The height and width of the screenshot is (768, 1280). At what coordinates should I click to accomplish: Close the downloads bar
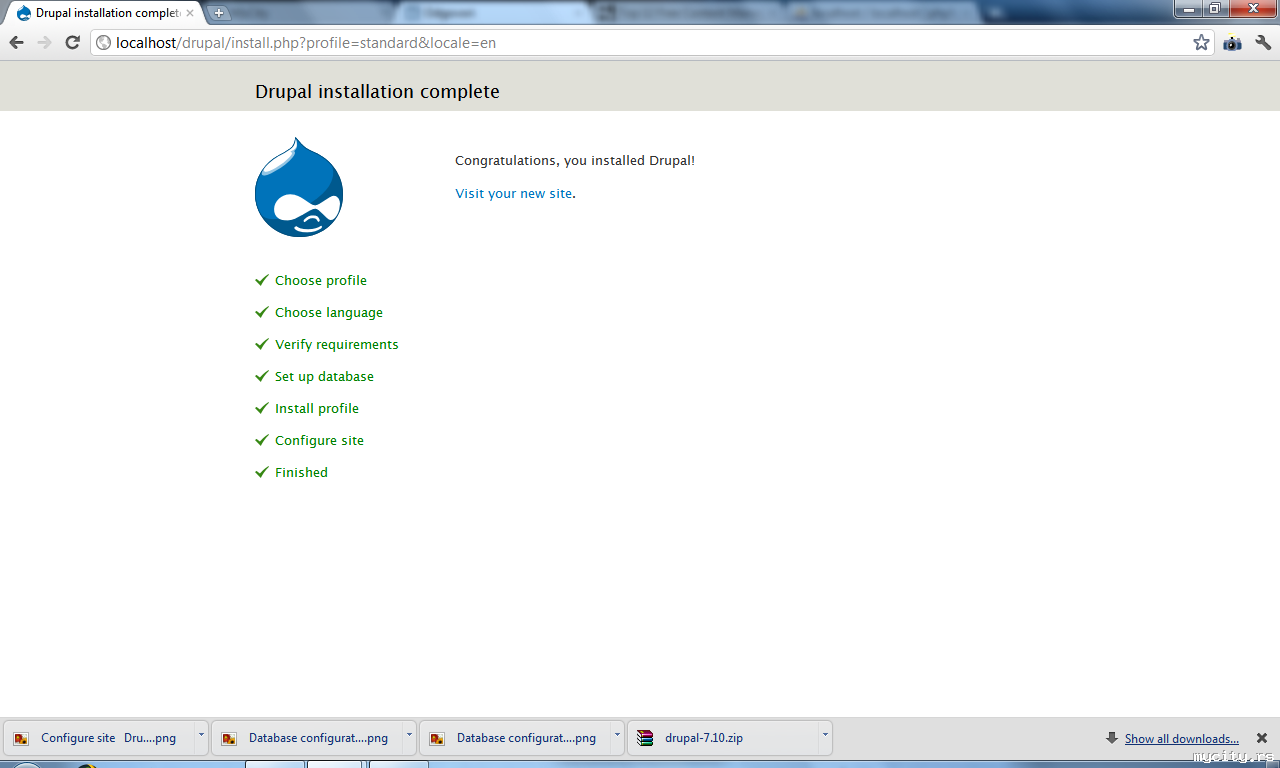1262,738
